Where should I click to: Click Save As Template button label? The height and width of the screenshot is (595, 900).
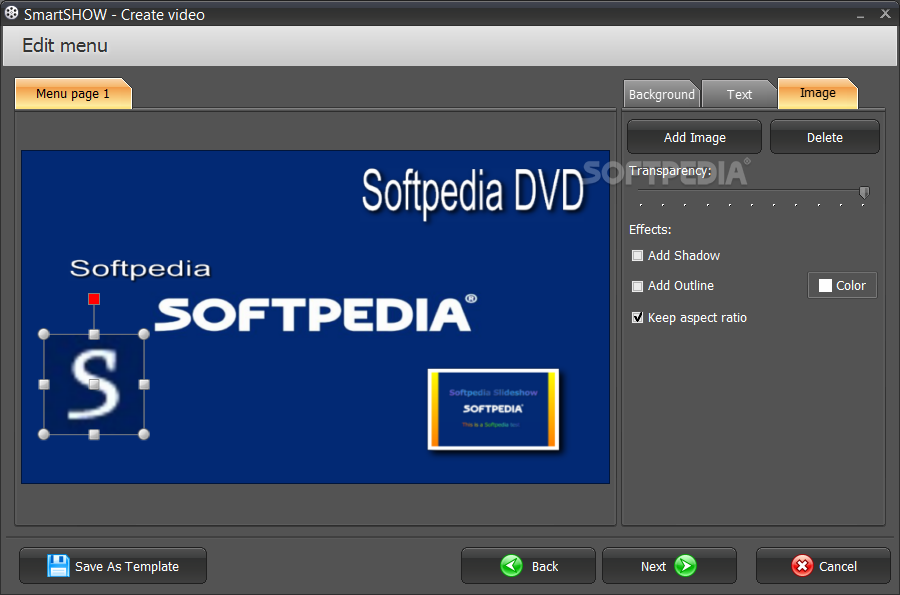127,566
